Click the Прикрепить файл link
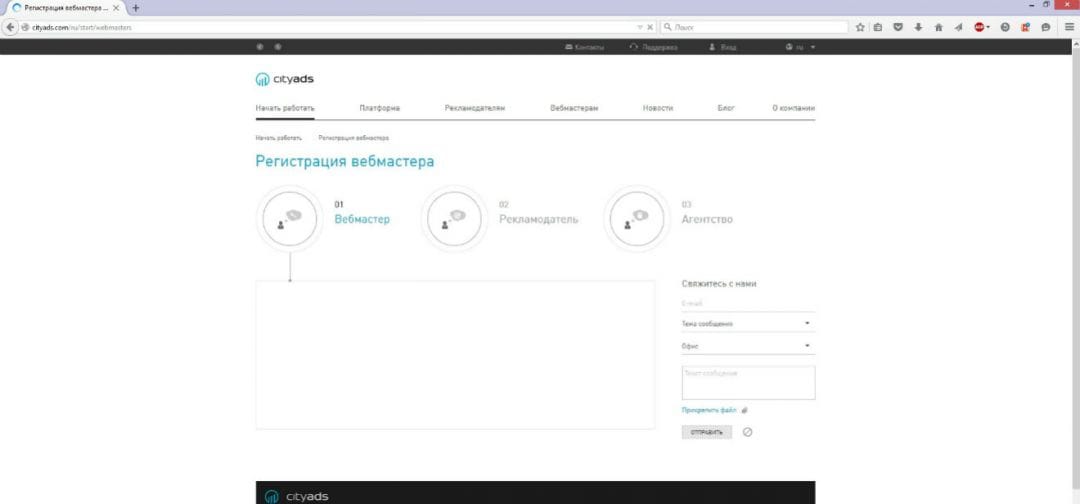The image size is (1080, 504). [709, 410]
